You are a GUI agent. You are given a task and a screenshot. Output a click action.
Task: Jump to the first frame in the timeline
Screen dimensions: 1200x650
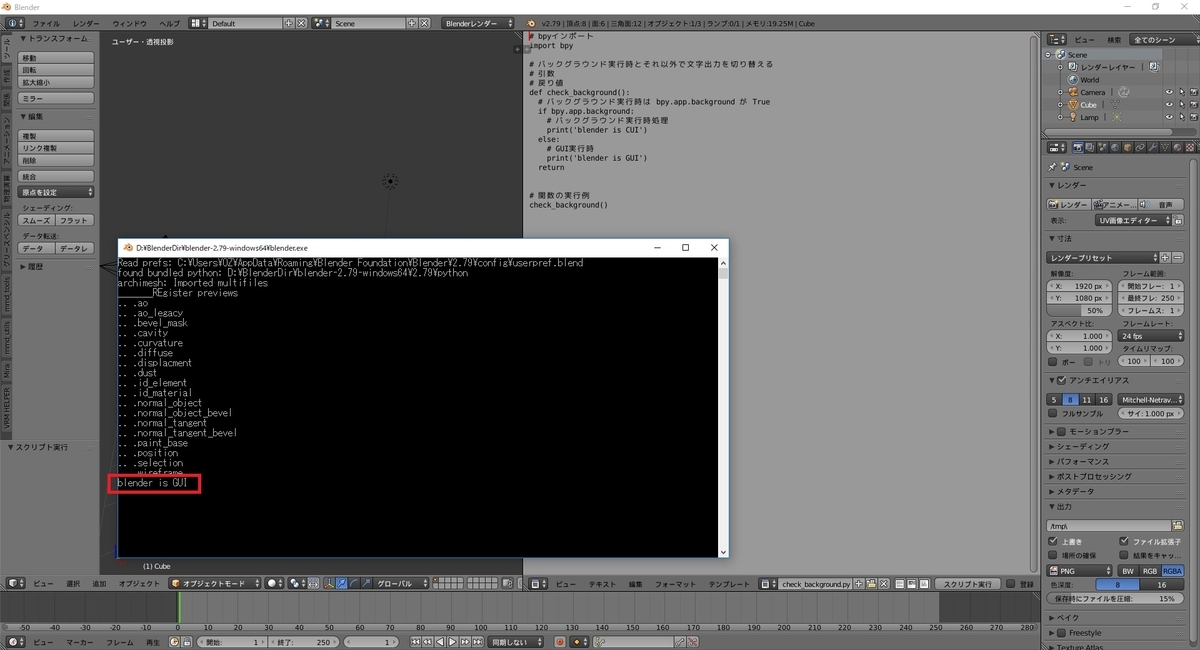point(415,642)
